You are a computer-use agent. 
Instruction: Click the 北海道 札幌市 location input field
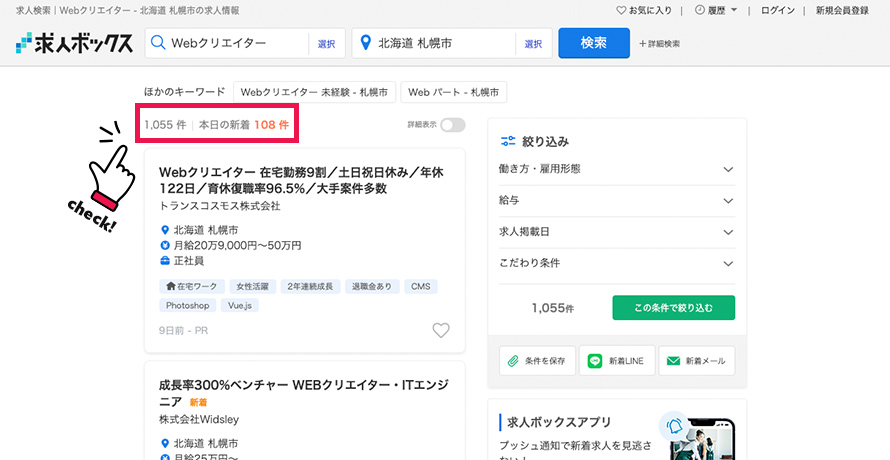[434, 43]
